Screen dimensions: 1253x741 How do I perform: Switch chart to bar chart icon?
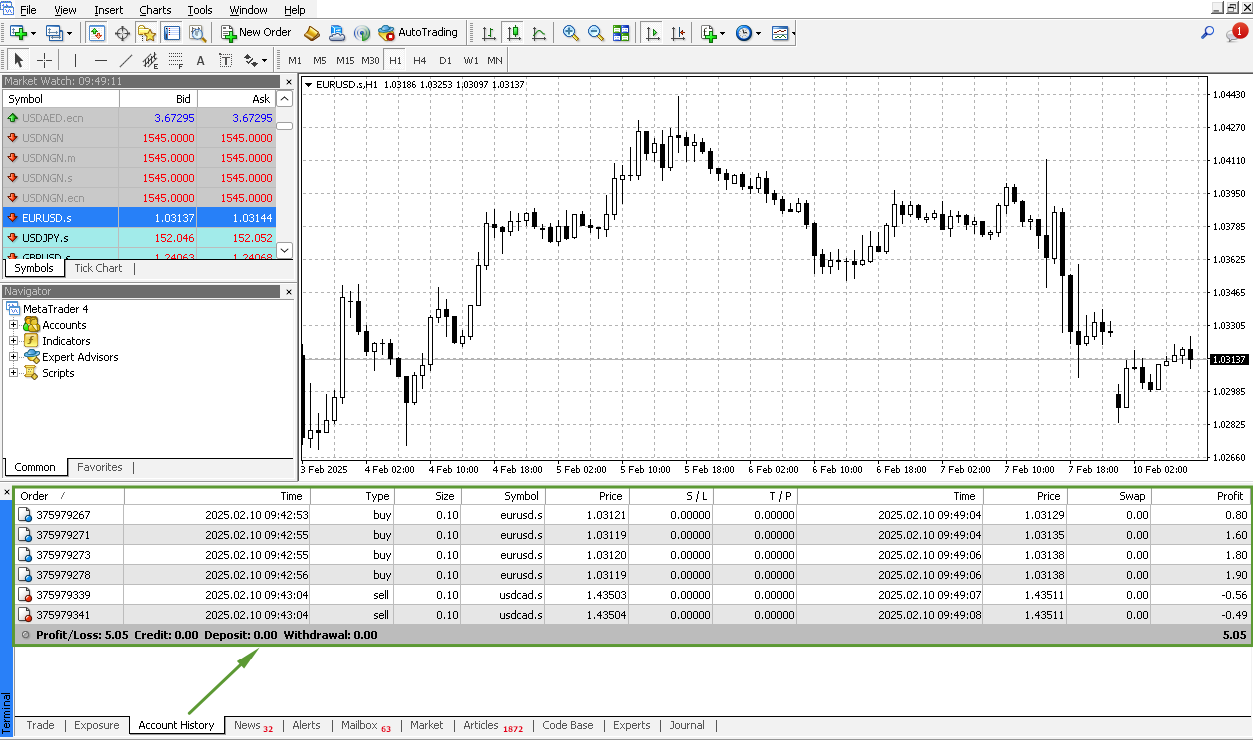click(x=489, y=33)
